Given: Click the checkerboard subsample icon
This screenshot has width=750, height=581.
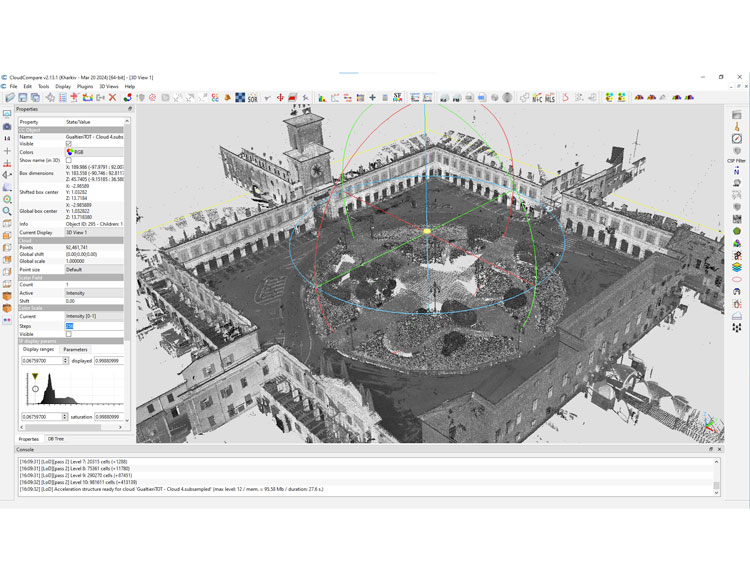Looking at the screenshot, I should [x=240, y=98].
